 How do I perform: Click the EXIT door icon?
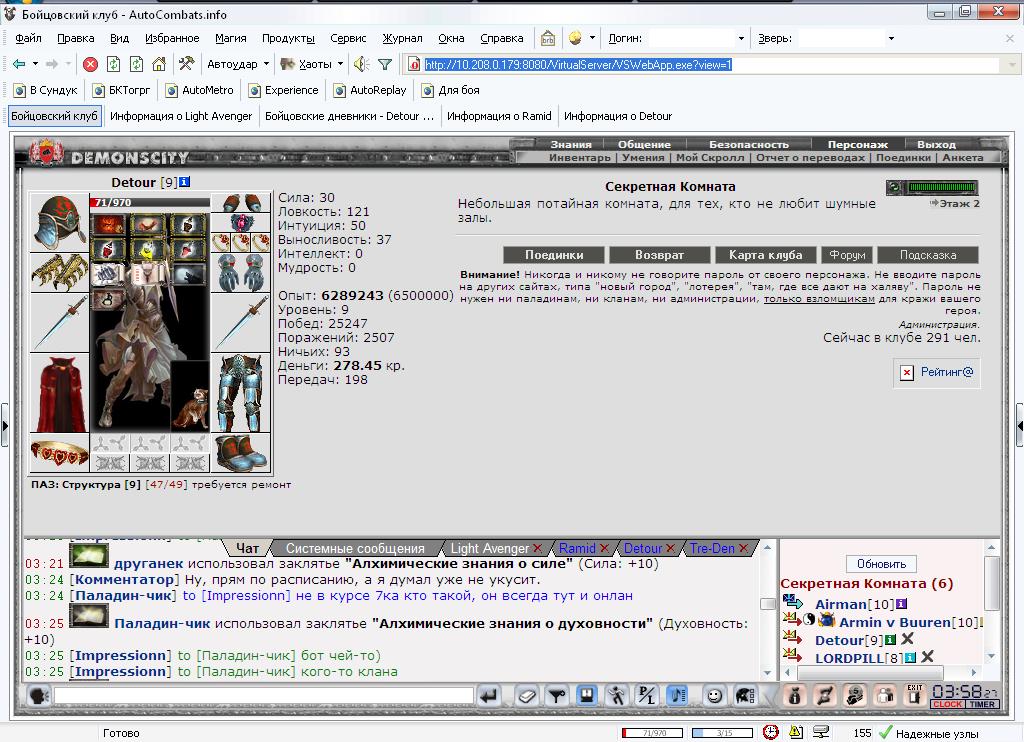coord(915,695)
